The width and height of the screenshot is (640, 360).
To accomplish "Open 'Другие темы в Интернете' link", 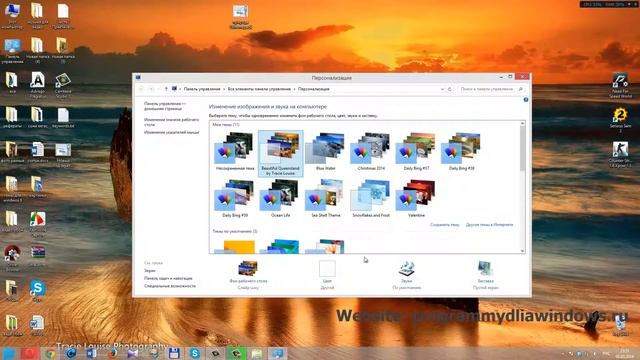I will [x=489, y=225].
